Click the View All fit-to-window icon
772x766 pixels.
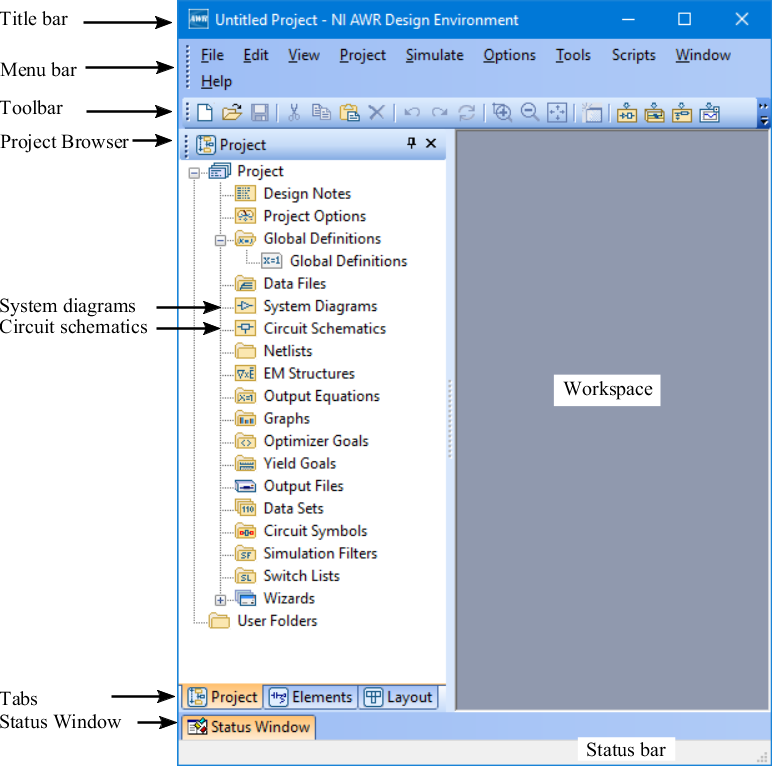(557, 112)
